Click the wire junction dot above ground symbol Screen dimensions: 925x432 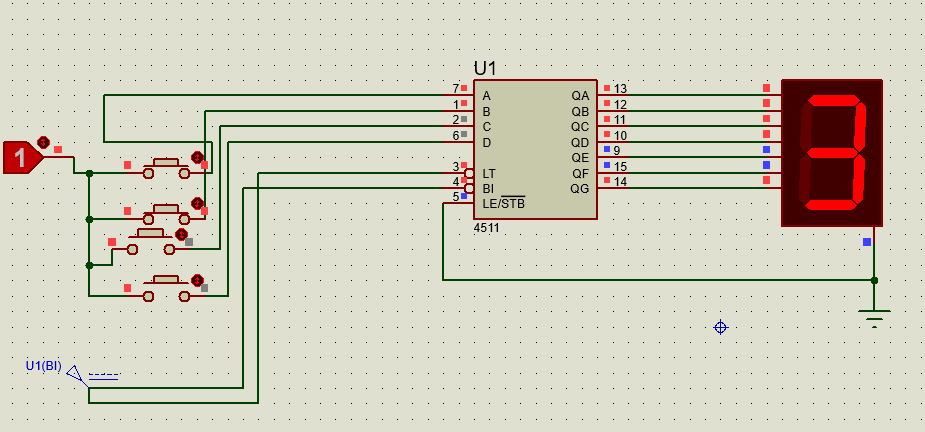pos(874,280)
